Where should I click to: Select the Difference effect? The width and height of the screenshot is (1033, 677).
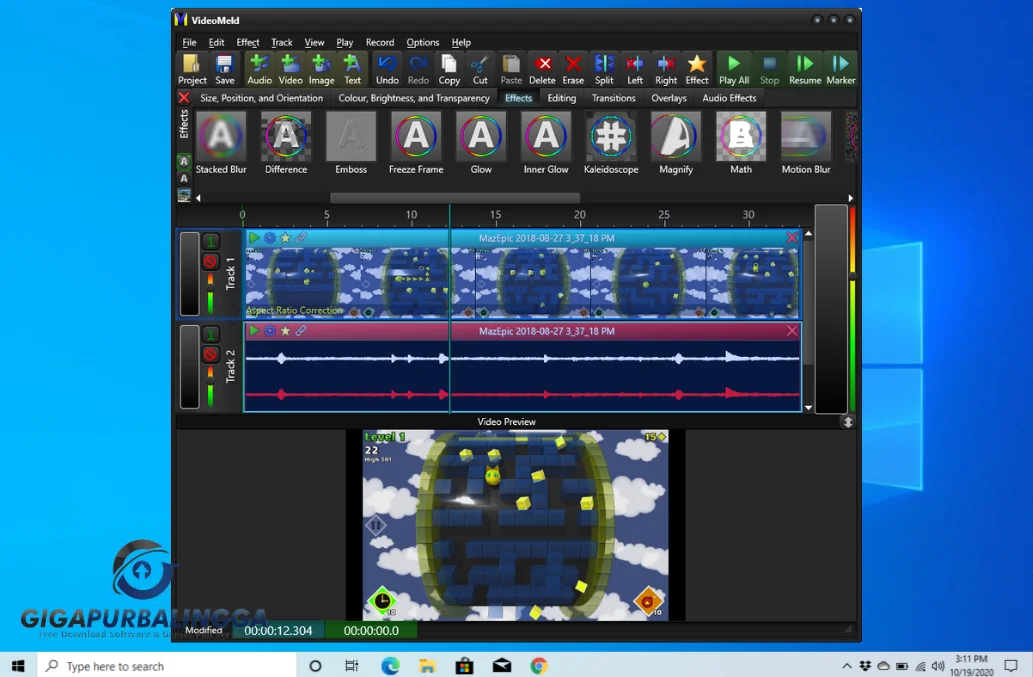tap(286, 143)
